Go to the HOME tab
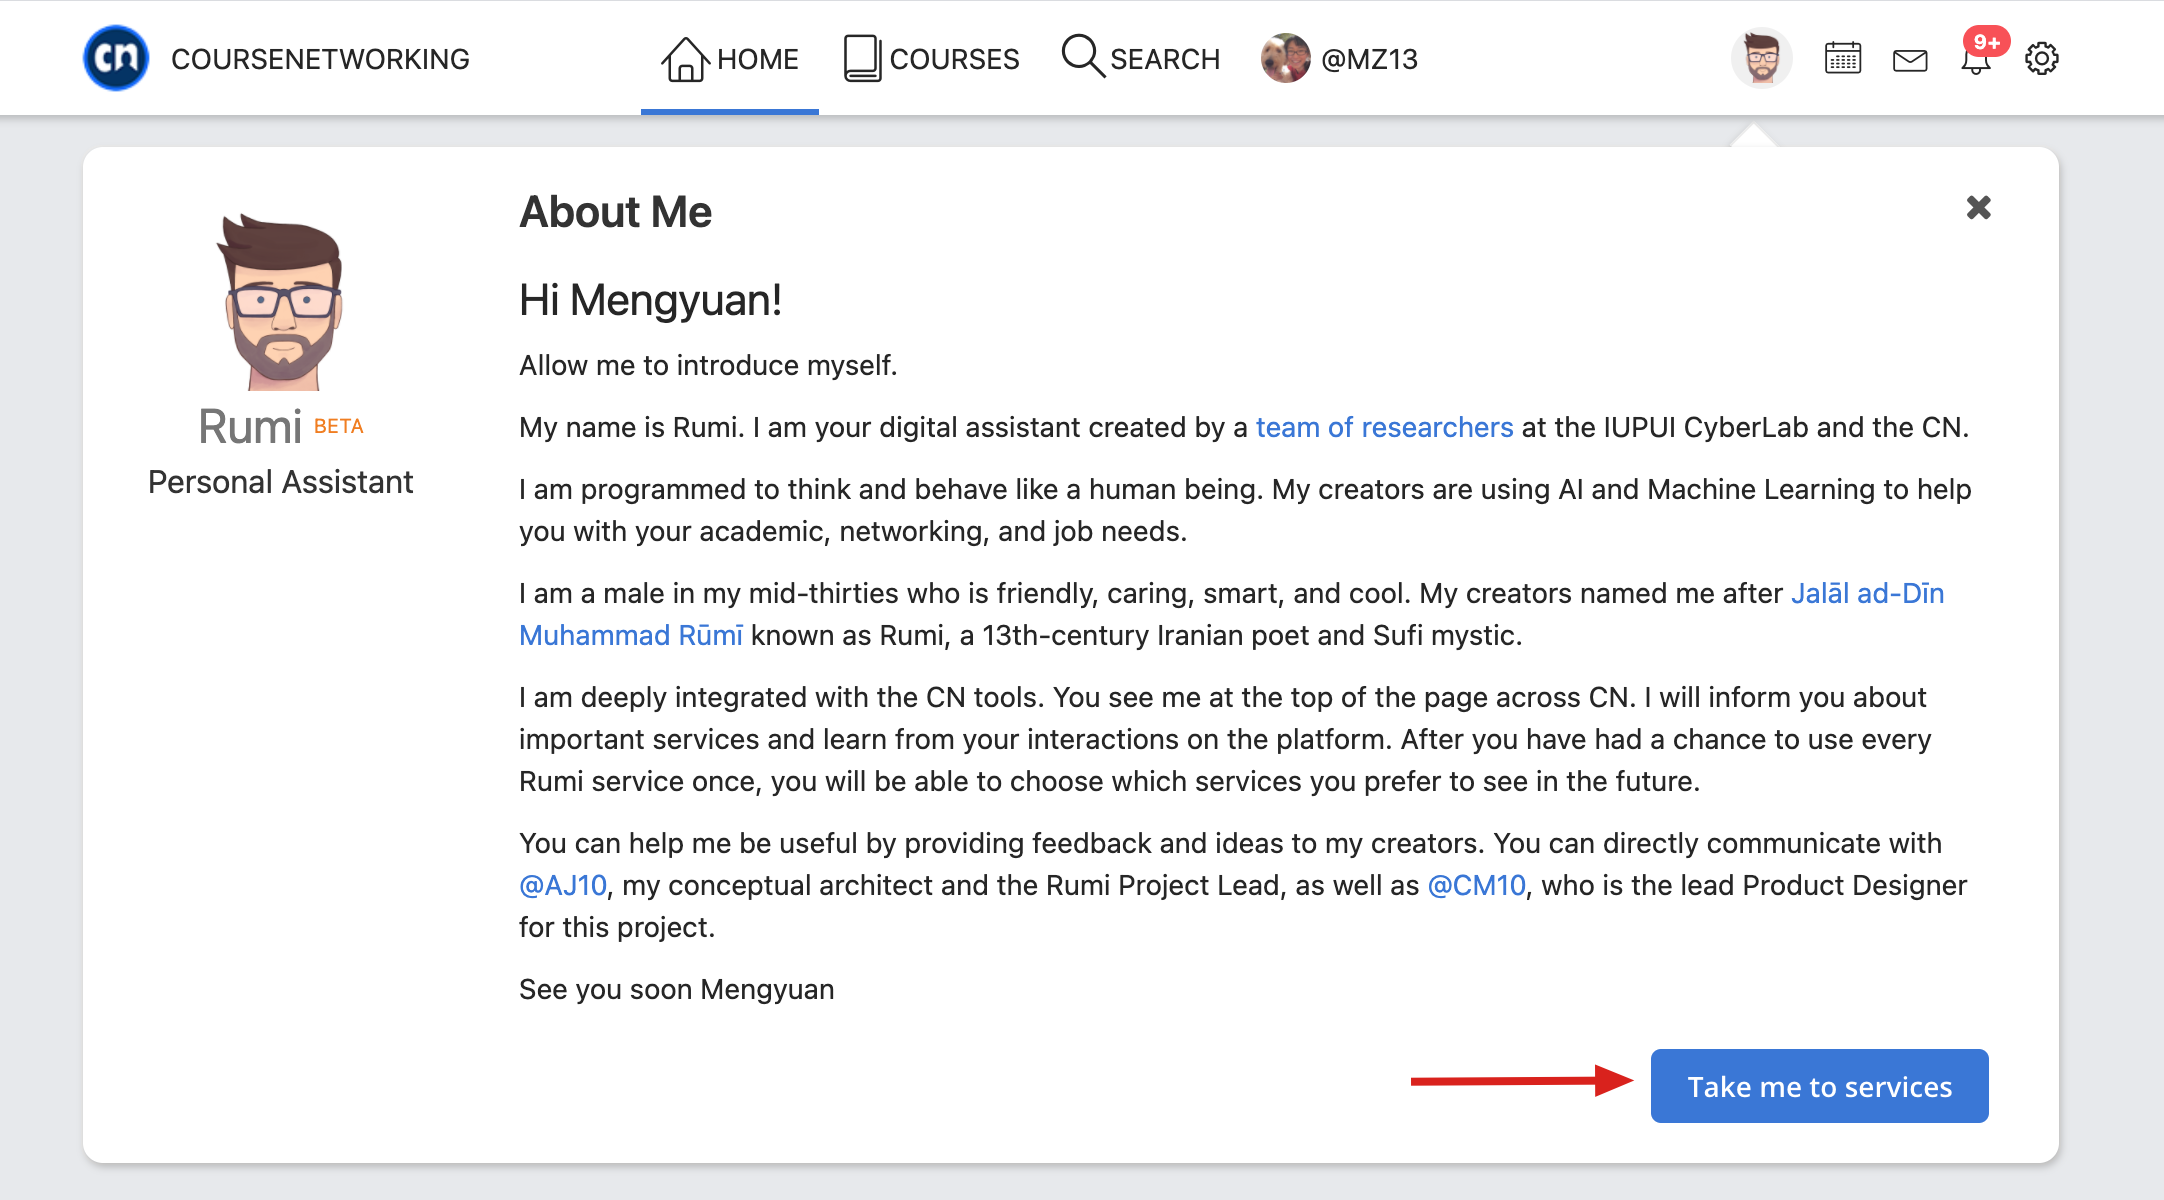This screenshot has width=2164, height=1200. pos(730,59)
